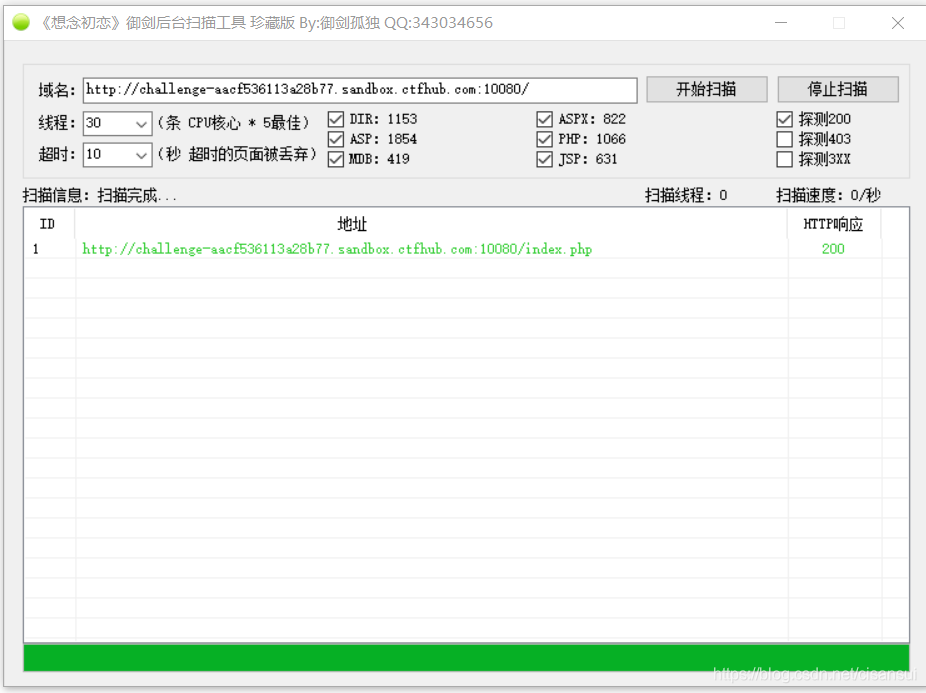Uncheck the ASPX: 822 checkbox
926x693 pixels.
[x=544, y=119]
